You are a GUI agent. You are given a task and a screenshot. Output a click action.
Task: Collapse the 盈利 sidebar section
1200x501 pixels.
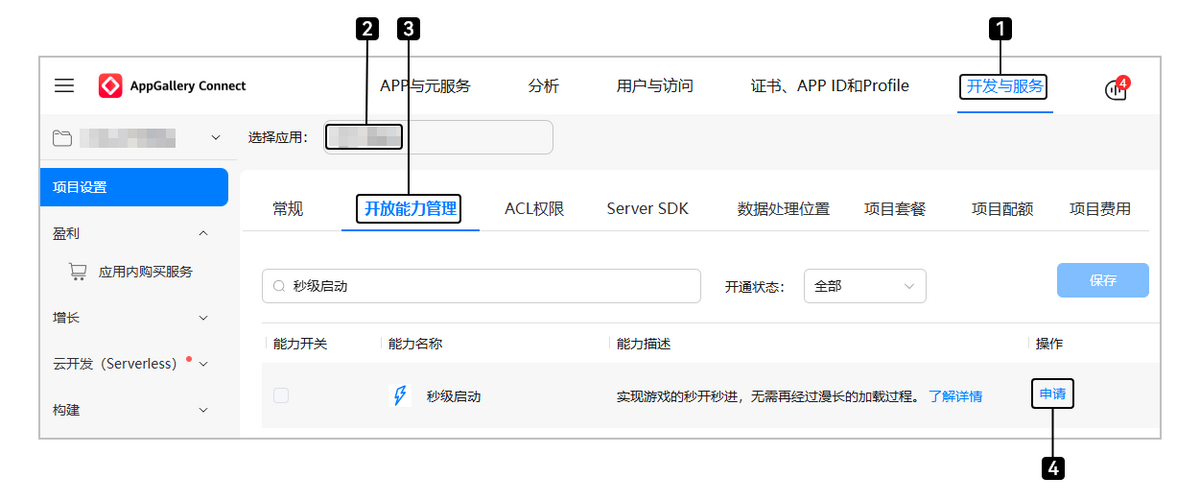click(x=204, y=233)
